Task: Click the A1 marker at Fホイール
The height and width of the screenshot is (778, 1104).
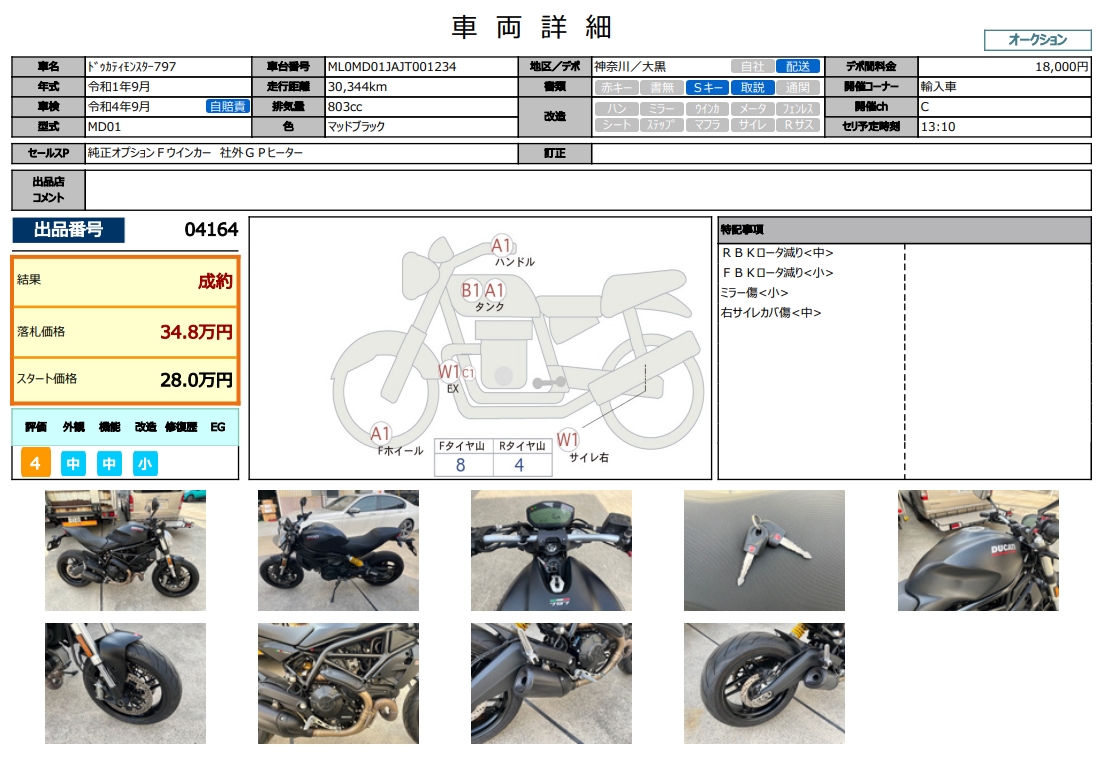Action: [380, 434]
